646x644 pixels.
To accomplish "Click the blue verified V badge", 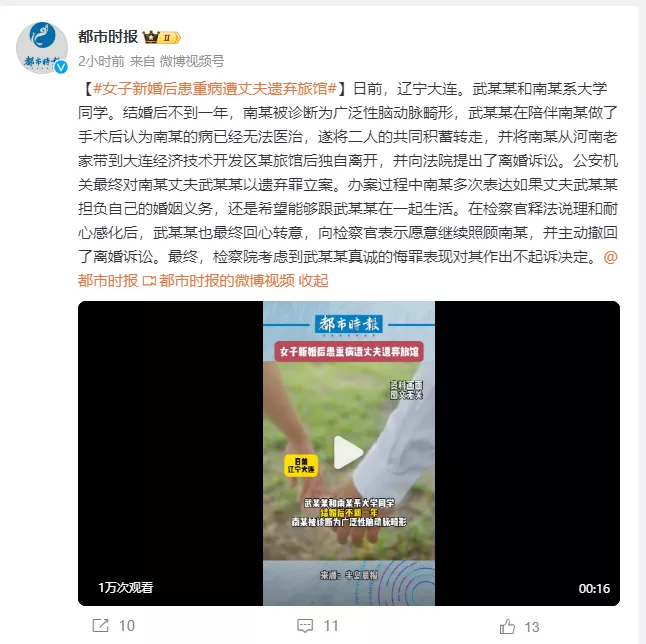I will click(x=61, y=67).
